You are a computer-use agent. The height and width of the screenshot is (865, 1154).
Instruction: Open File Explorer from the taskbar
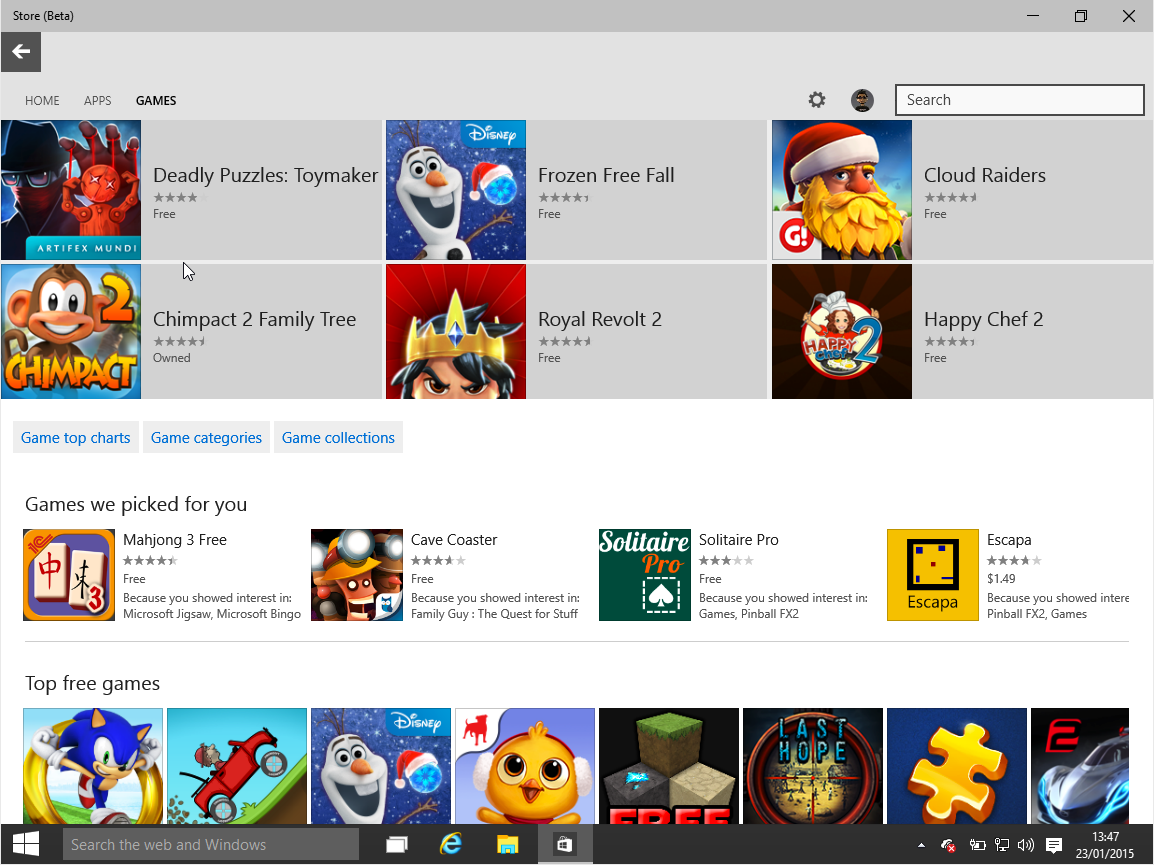(x=507, y=843)
